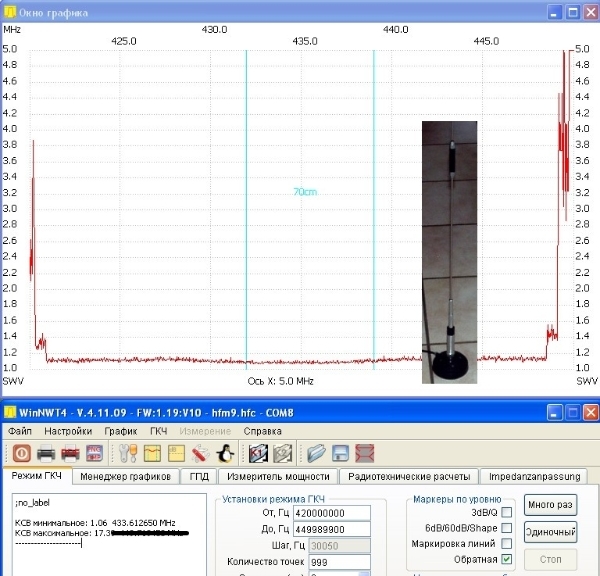Image resolution: width=600 pixels, height=576 pixels.
Task: Open the Радиотехнические расчеты tab
Action: 409,476
